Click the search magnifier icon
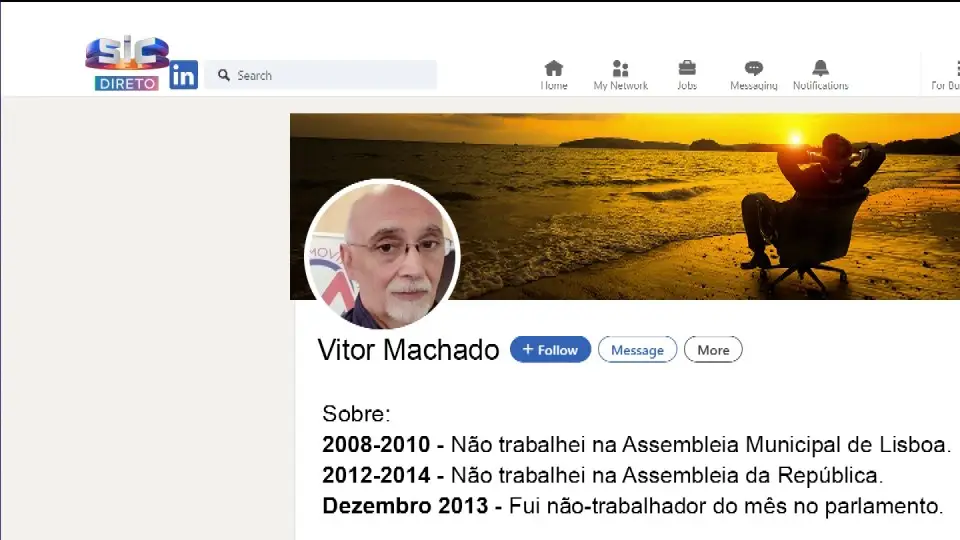960x540 pixels. (223, 75)
